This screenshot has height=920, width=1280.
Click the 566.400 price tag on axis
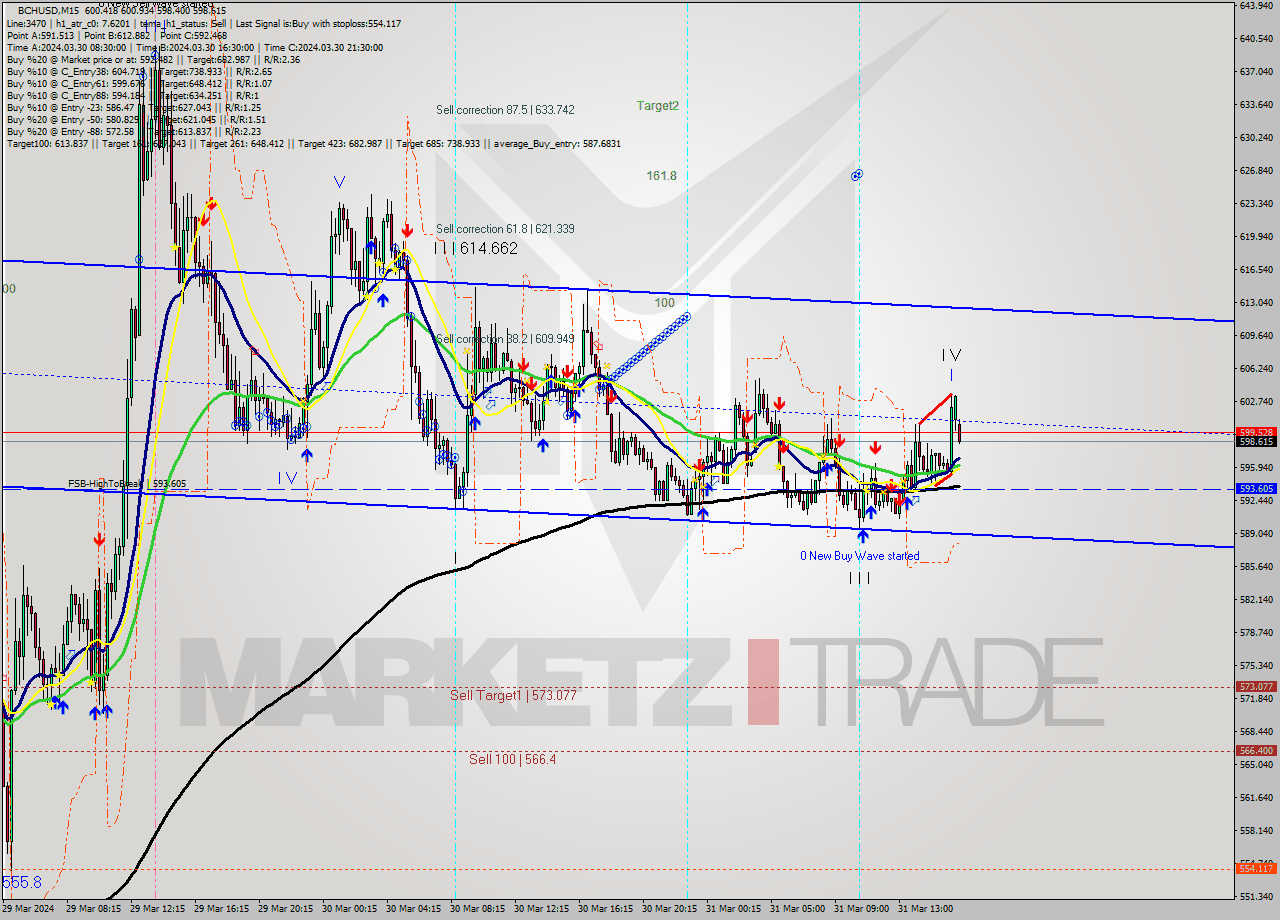[x=1256, y=751]
